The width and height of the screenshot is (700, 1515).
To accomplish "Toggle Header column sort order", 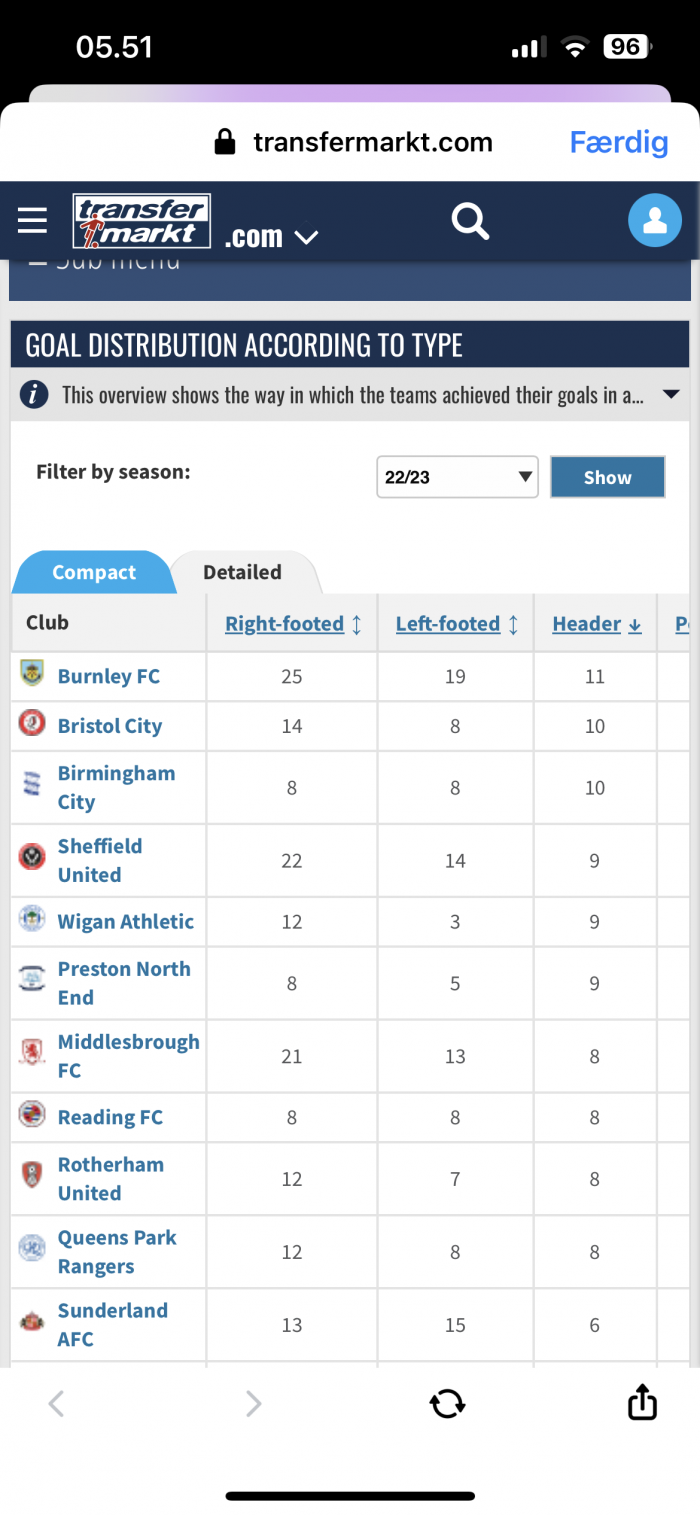I will (x=597, y=624).
